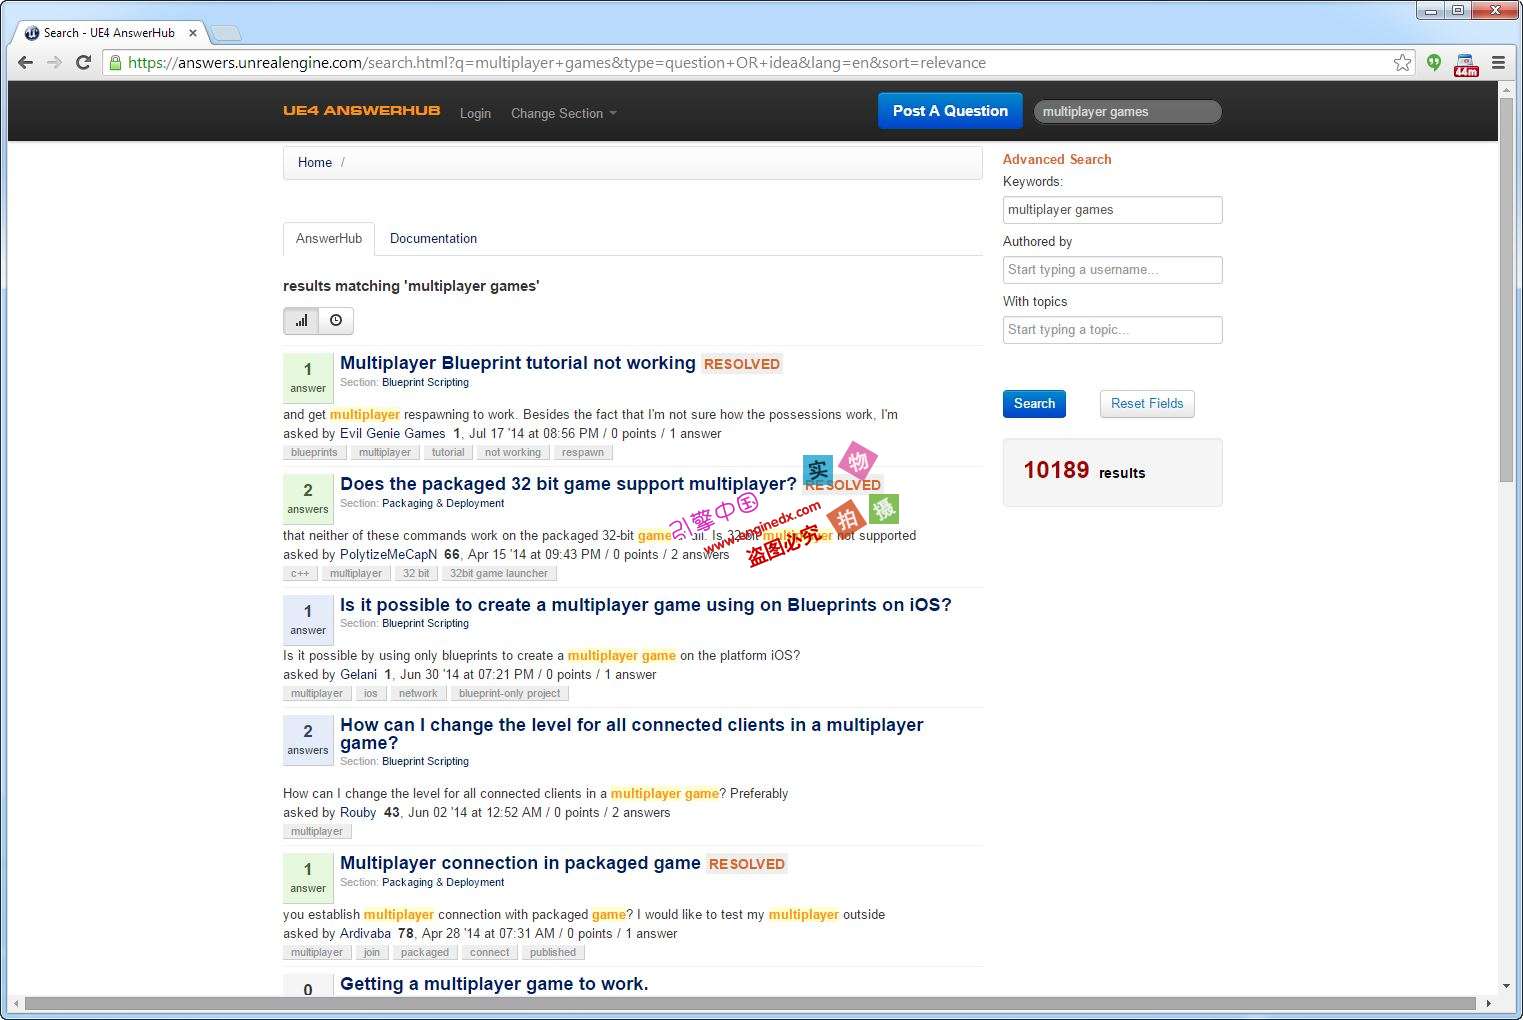
Task: Click the 10189 results count
Action: point(1084,470)
